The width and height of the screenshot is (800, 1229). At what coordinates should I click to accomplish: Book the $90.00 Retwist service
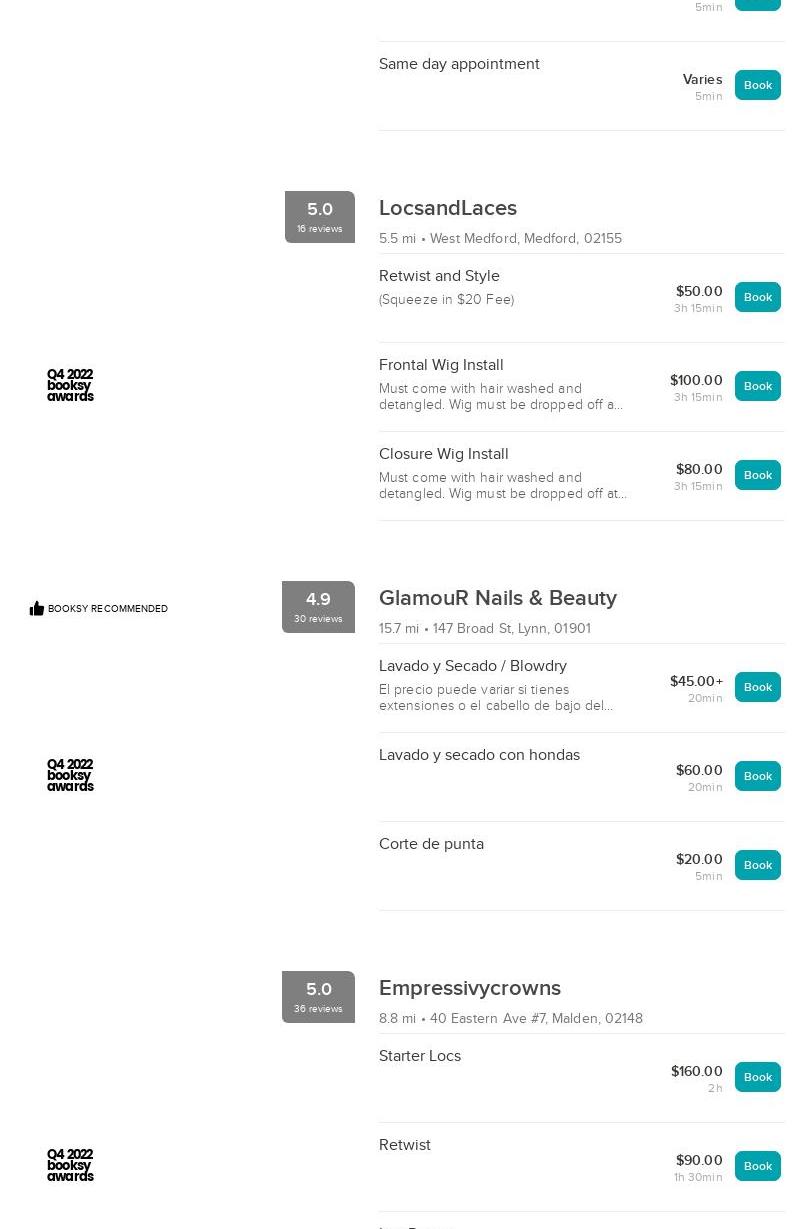pos(757,1166)
